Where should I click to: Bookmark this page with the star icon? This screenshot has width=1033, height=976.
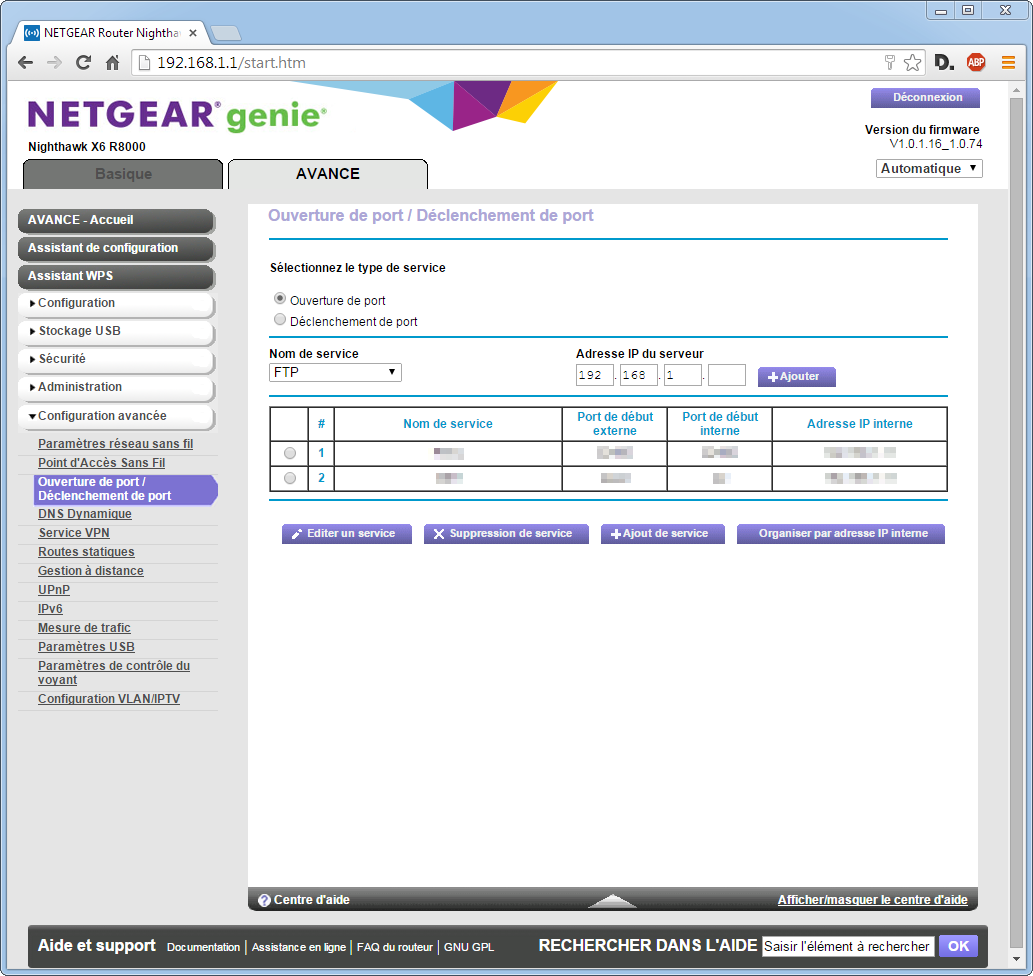pyautogui.click(x=912, y=63)
